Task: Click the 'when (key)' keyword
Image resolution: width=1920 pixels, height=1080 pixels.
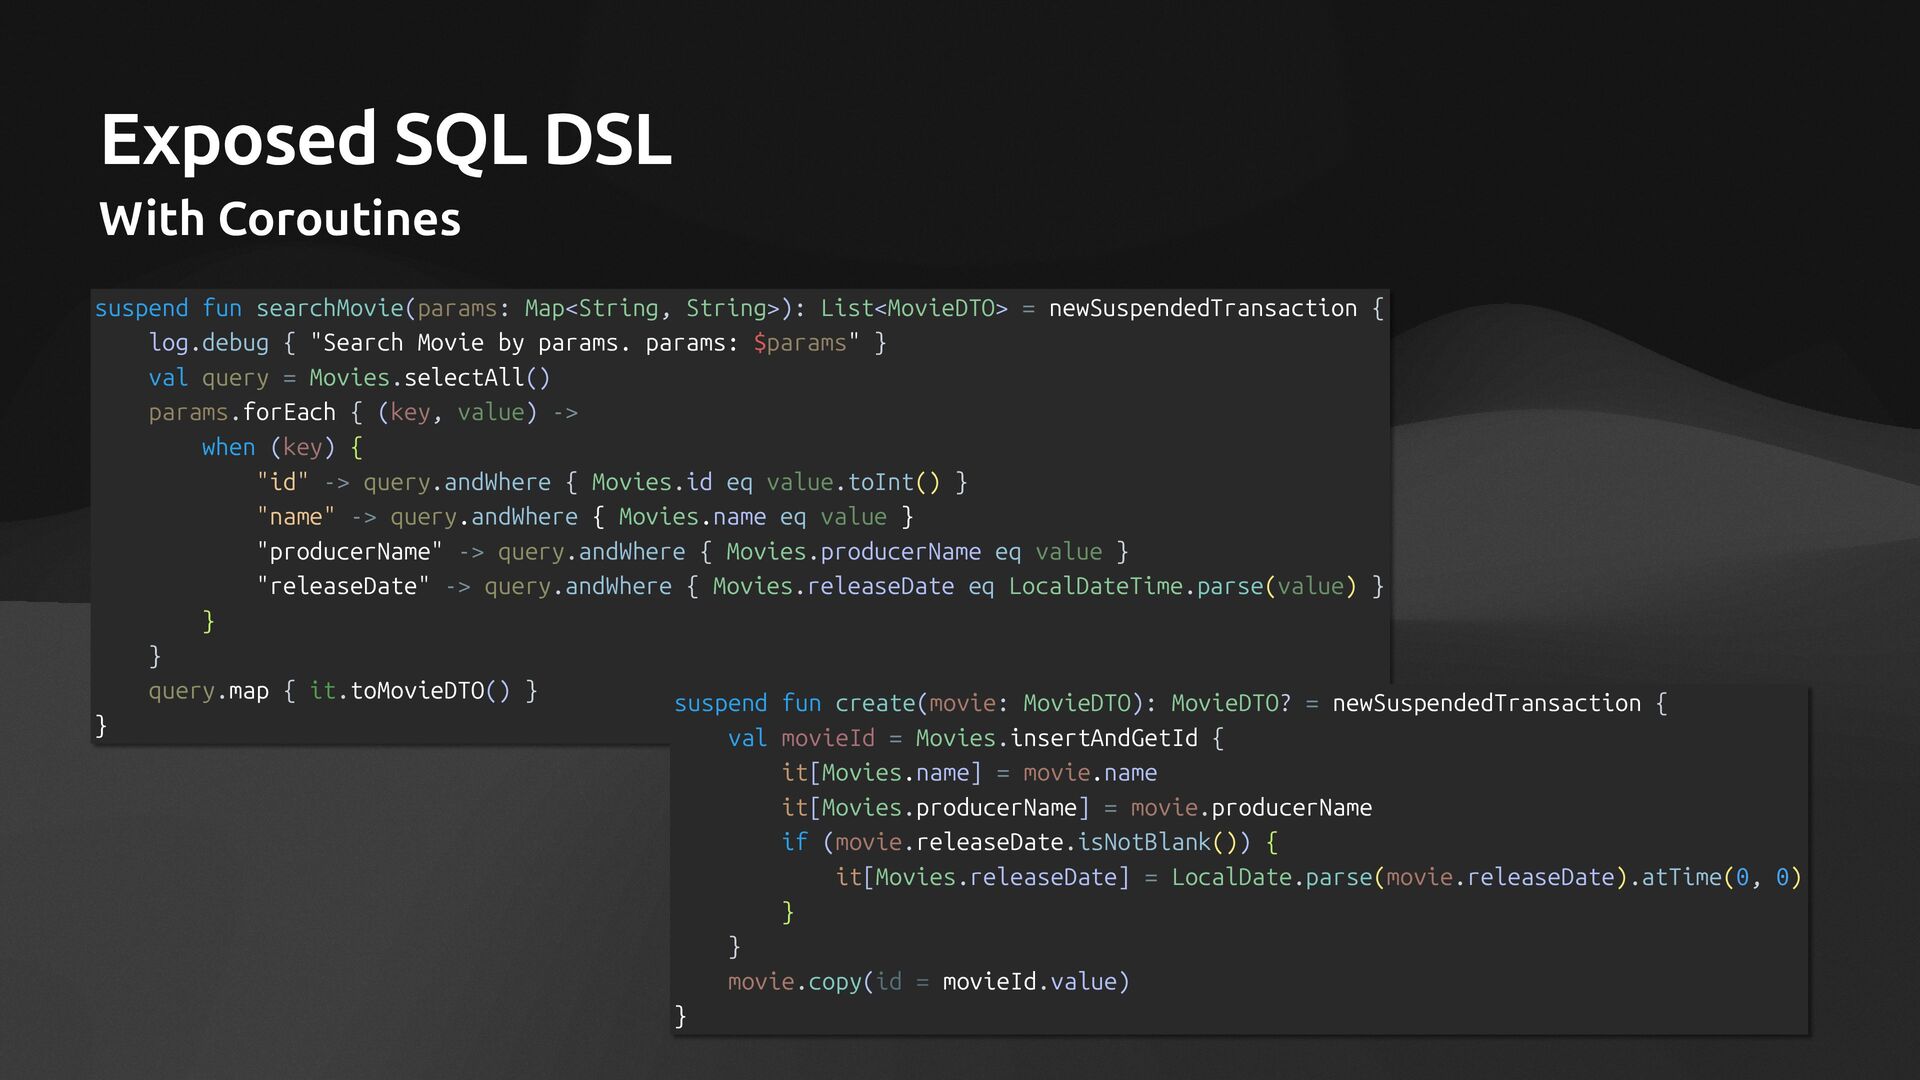Action: [x=228, y=448]
